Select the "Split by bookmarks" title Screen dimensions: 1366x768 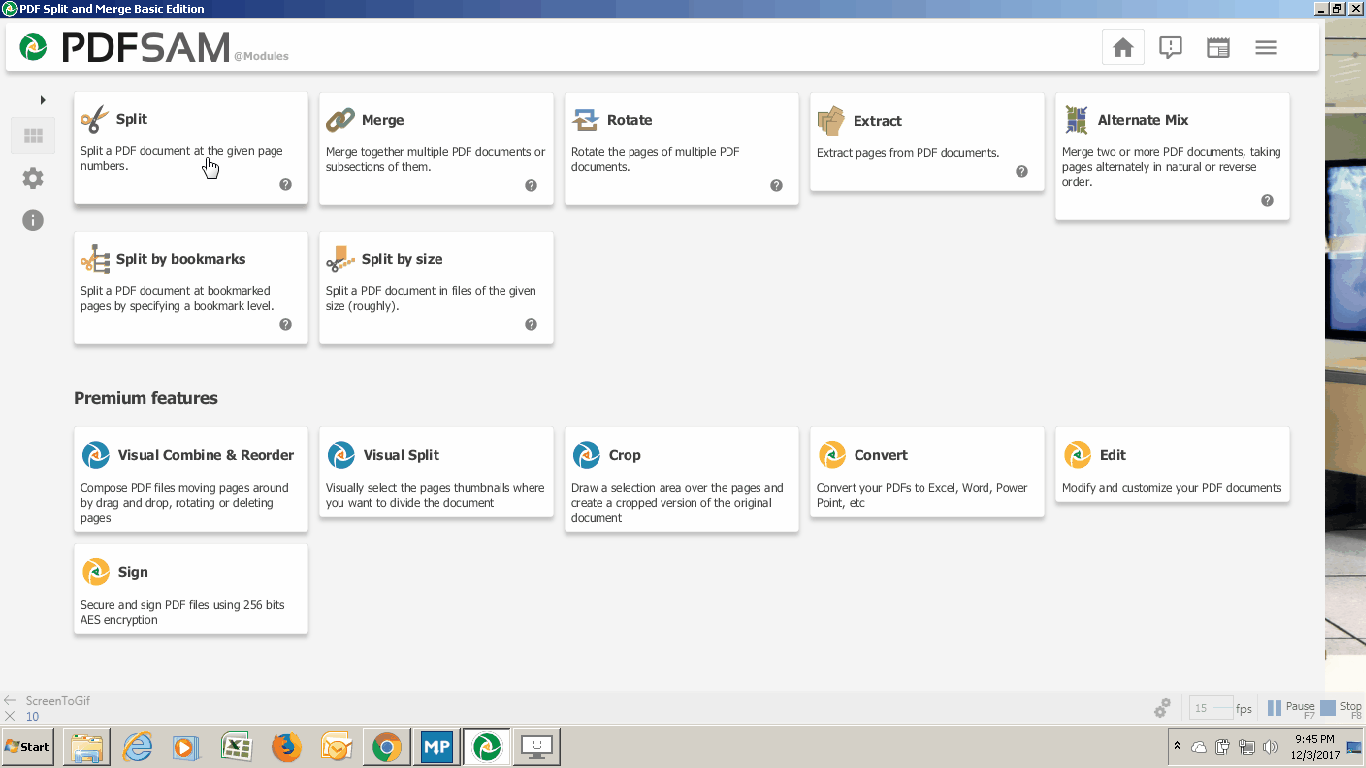pos(181,259)
